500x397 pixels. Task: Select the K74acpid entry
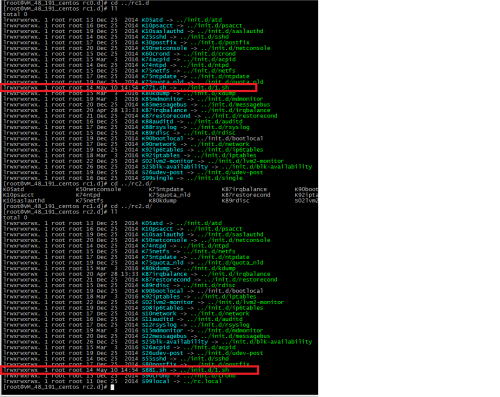point(155,59)
